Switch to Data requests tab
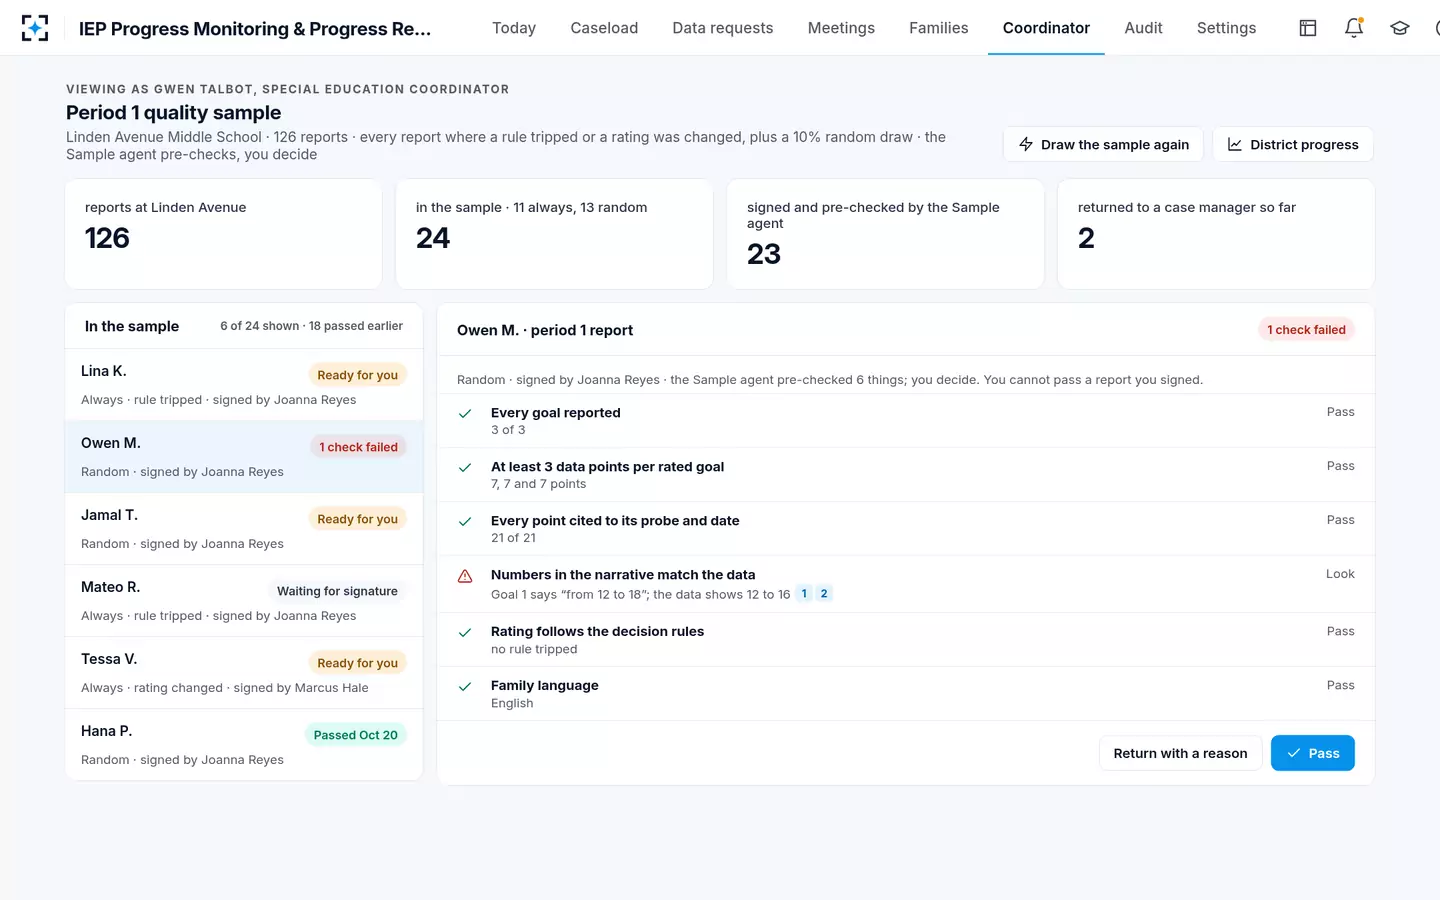Image resolution: width=1440 pixels, height=900 pixels. [x=723, y=28]
